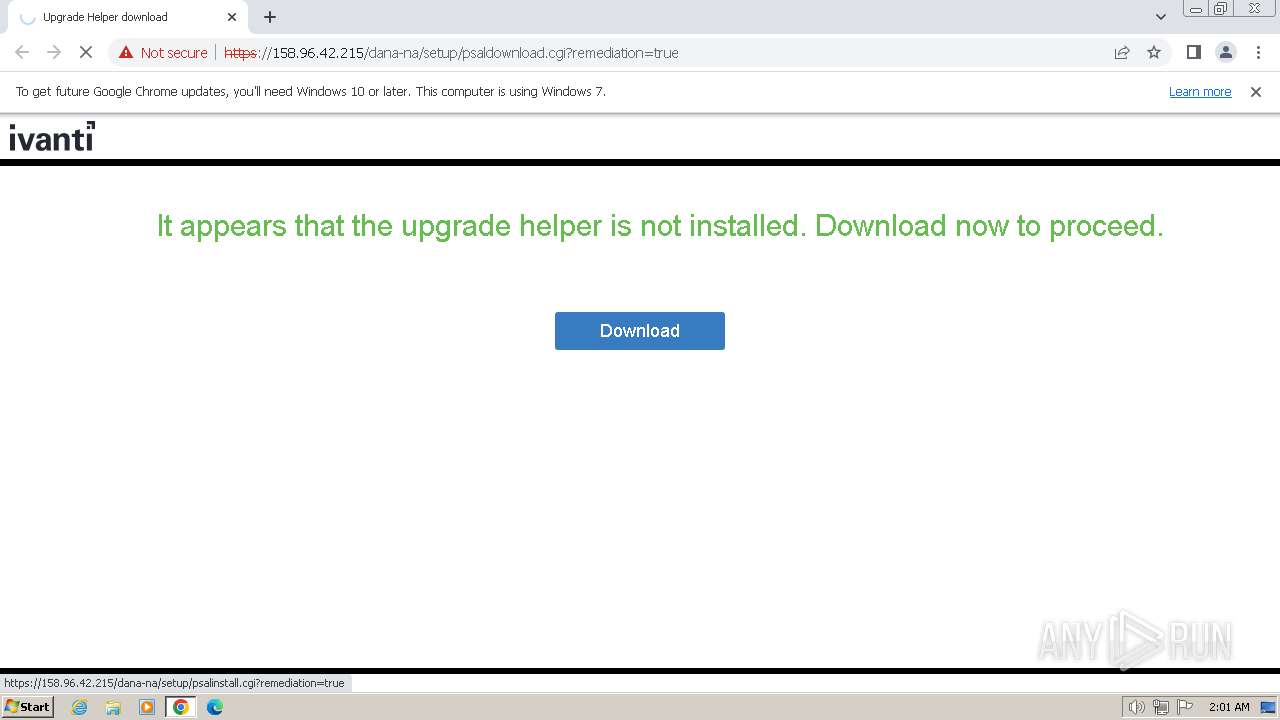
Task: Open the Chrome profile menu
Action: [1225, 53]
